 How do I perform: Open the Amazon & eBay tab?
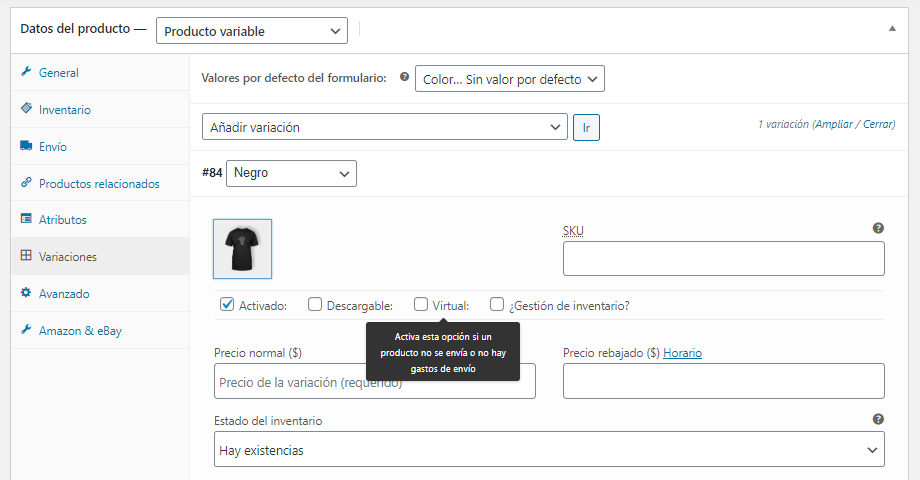pos(80,330)
